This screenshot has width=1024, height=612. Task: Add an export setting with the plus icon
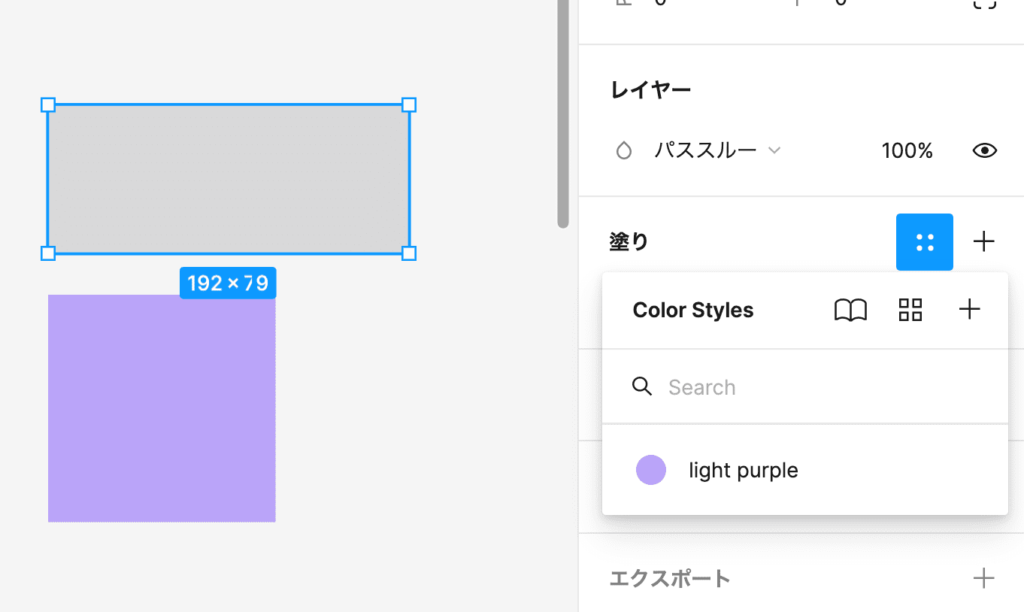click(984, 578)
